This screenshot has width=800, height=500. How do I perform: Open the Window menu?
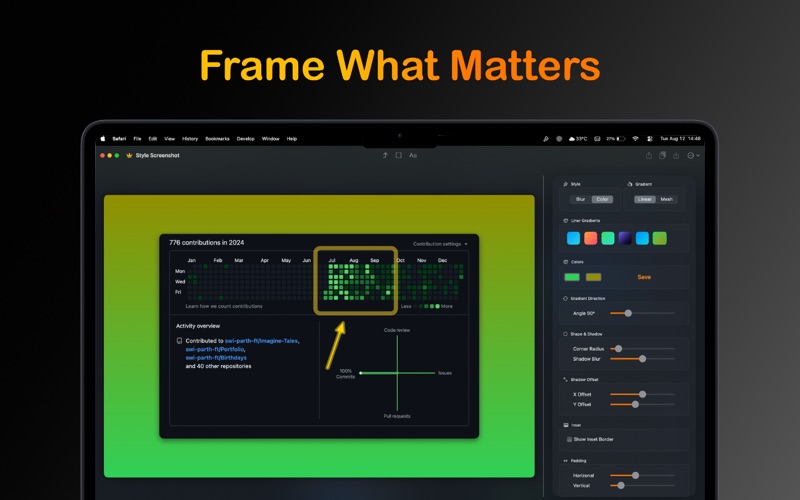click(270, 139)
